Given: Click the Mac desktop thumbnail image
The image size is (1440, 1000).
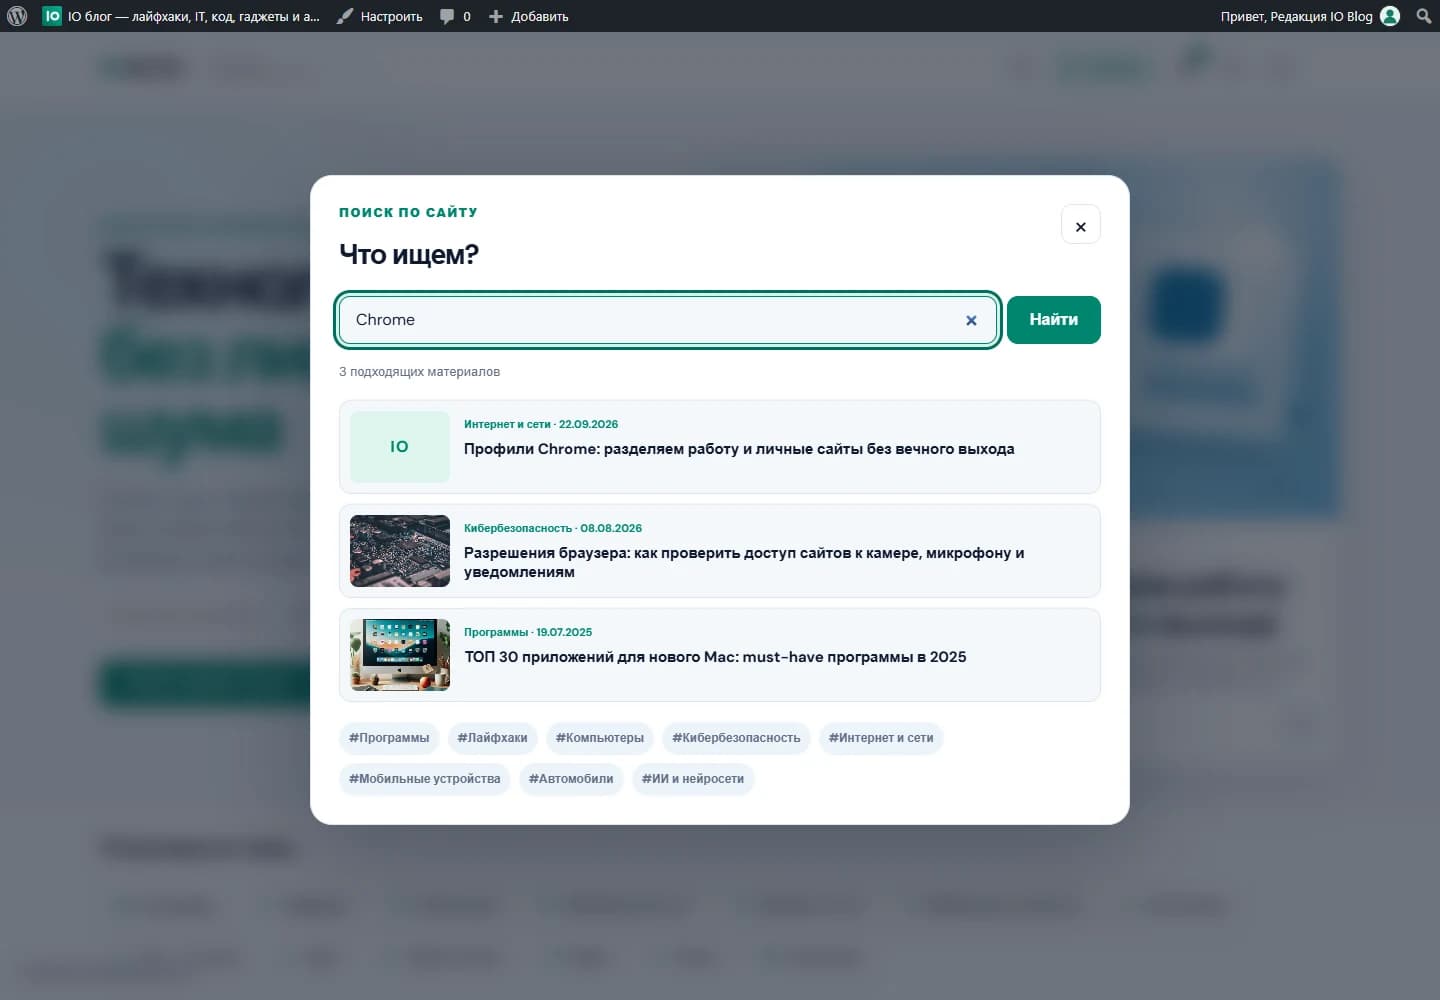Looking at the screenshot, I should point(400,655).
